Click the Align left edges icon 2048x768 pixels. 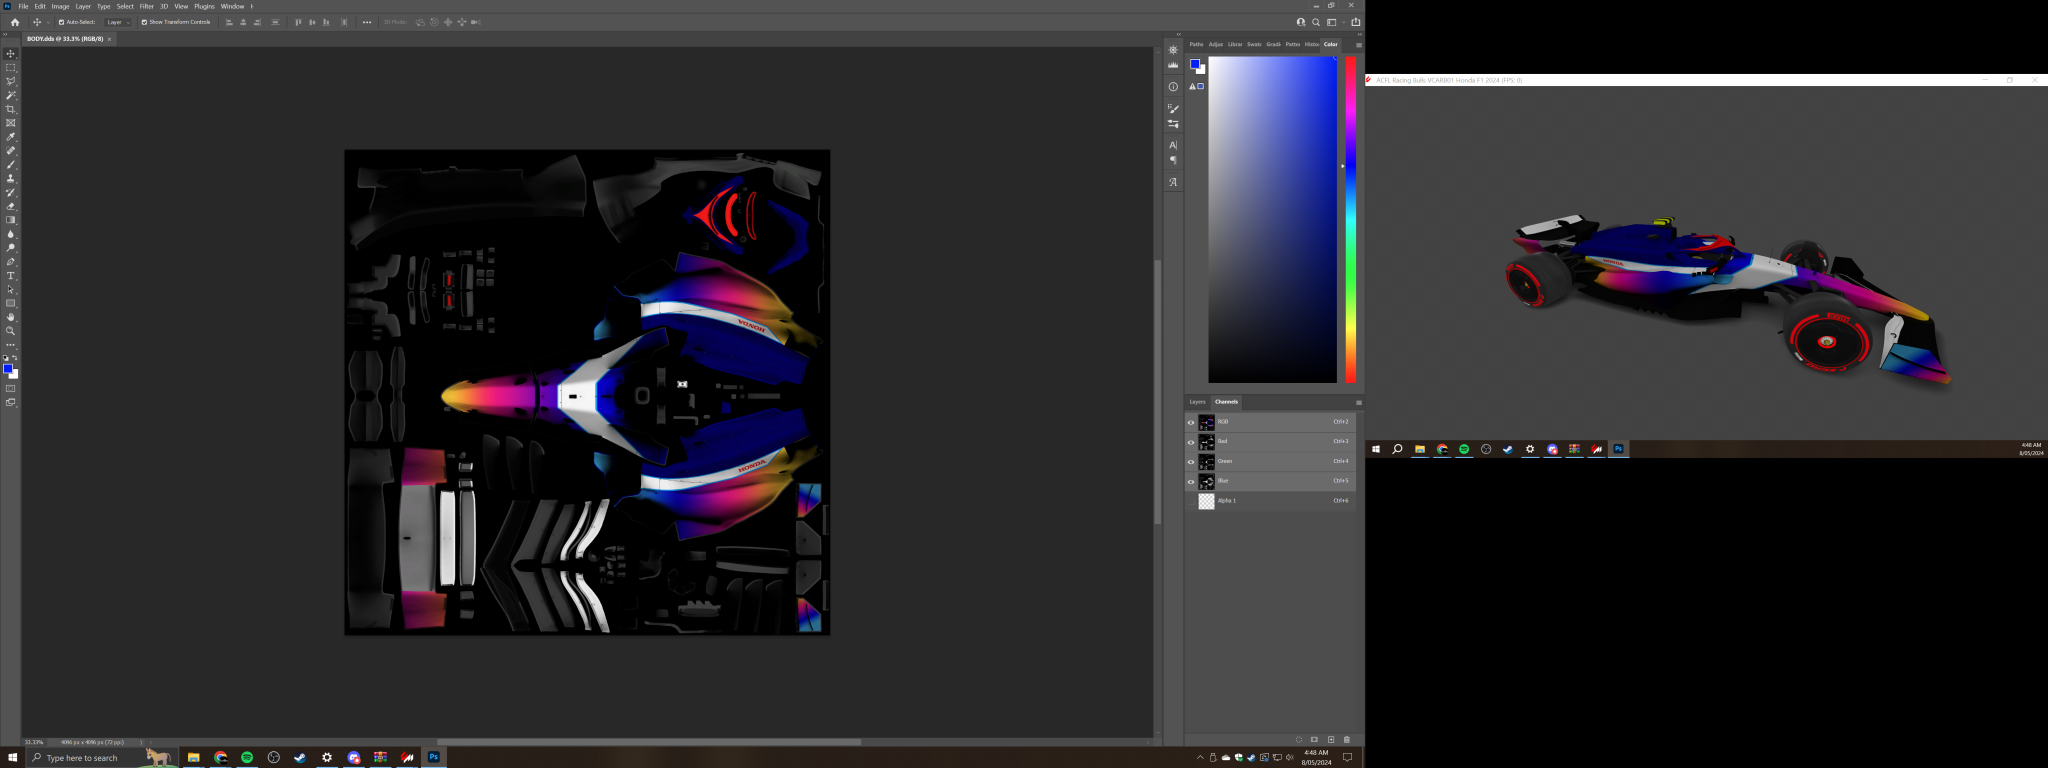(229, 22)
